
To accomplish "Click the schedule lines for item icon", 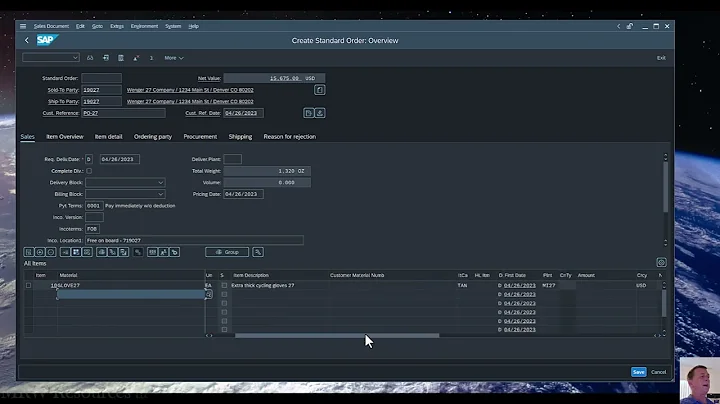I will [112, 252].
